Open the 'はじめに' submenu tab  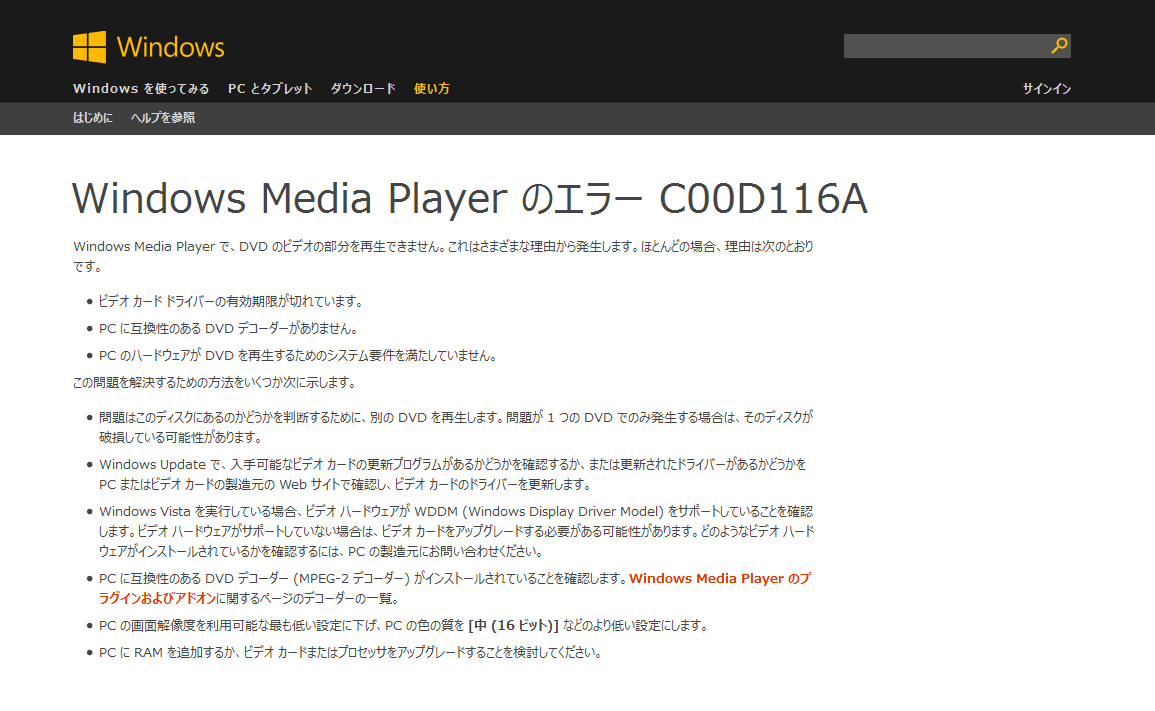(x=93, y=118)
